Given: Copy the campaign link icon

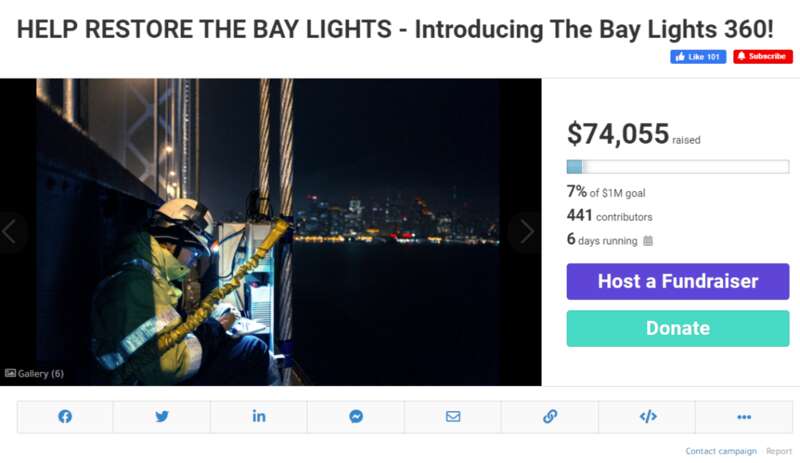Looking at the screenshot, I should click(550, 417).
